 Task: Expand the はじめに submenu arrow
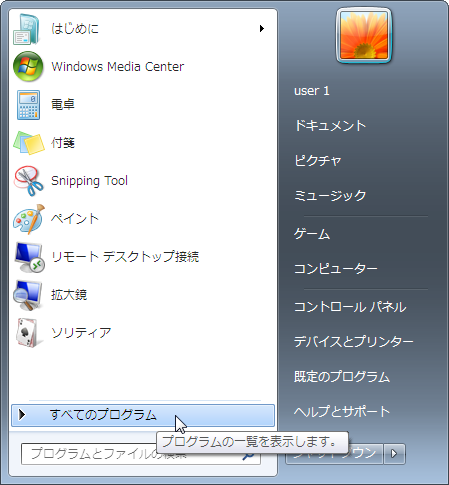pos(262,29)
